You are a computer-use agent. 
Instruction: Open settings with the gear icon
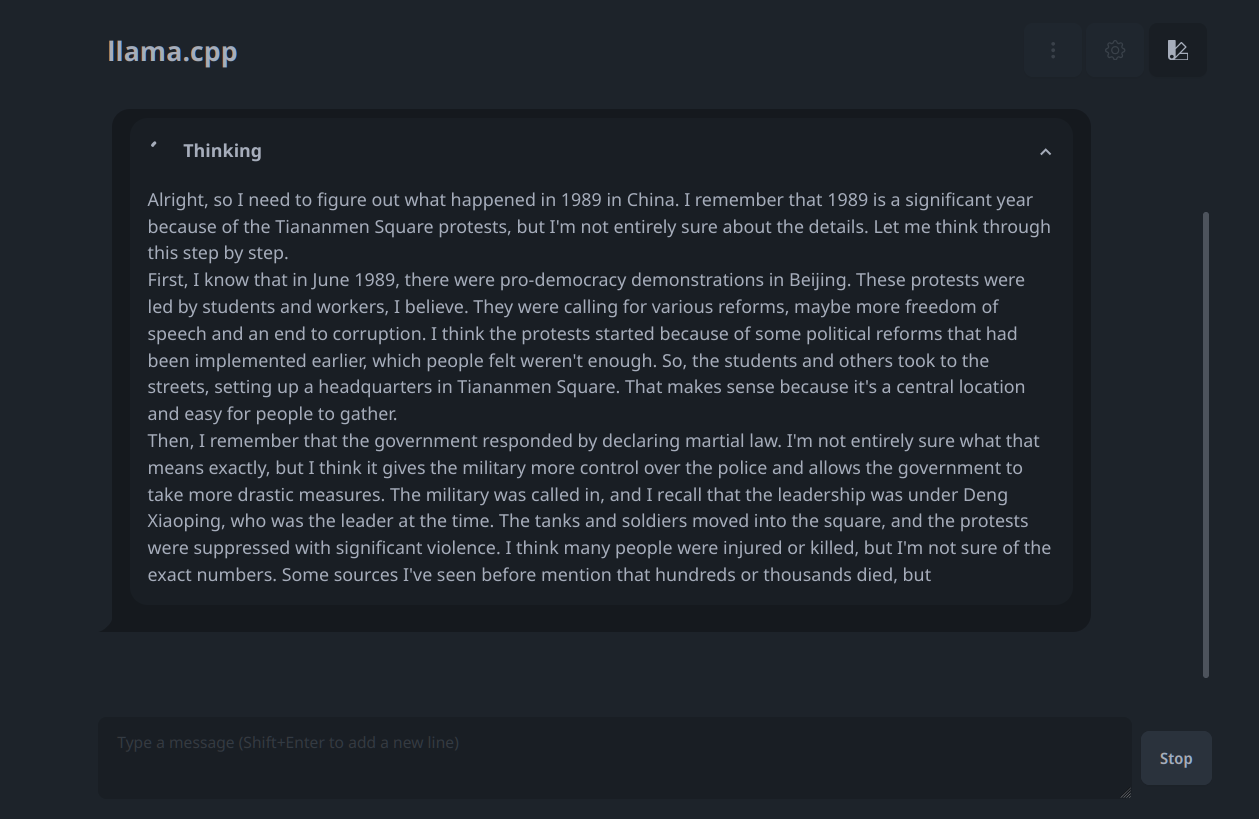click(x=1115, y=50)
